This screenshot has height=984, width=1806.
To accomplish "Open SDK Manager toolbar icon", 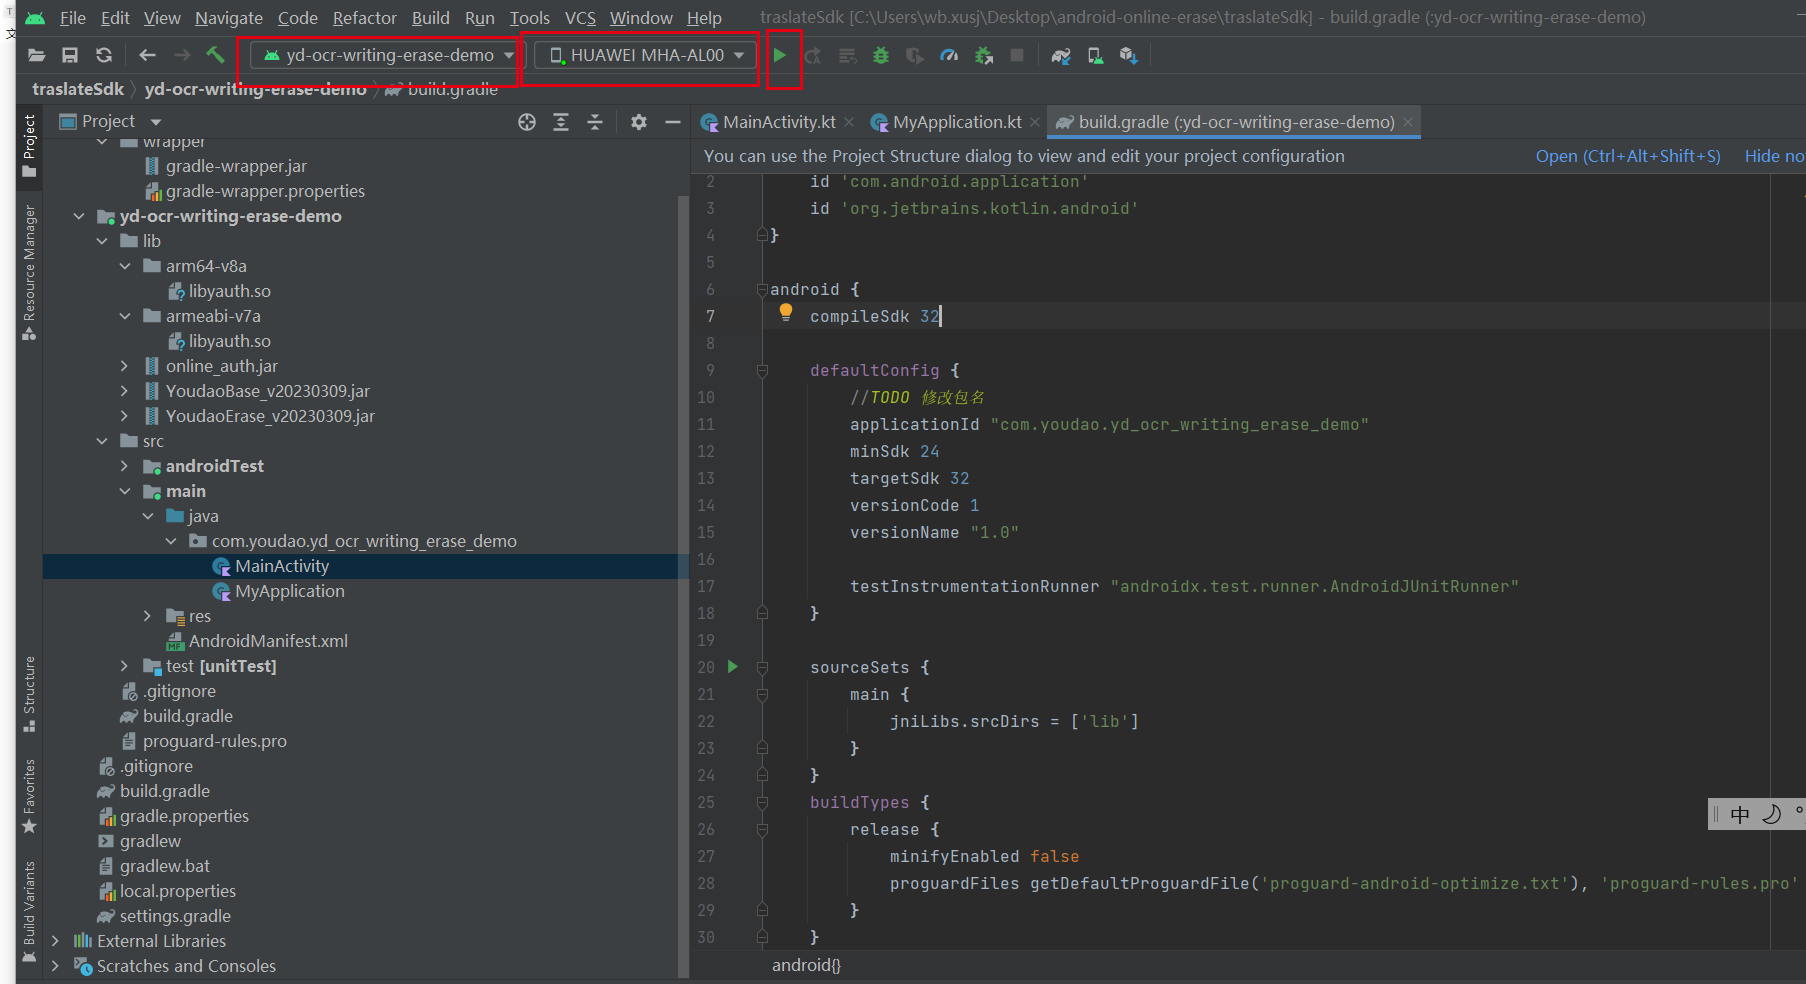I will 1129,56.
